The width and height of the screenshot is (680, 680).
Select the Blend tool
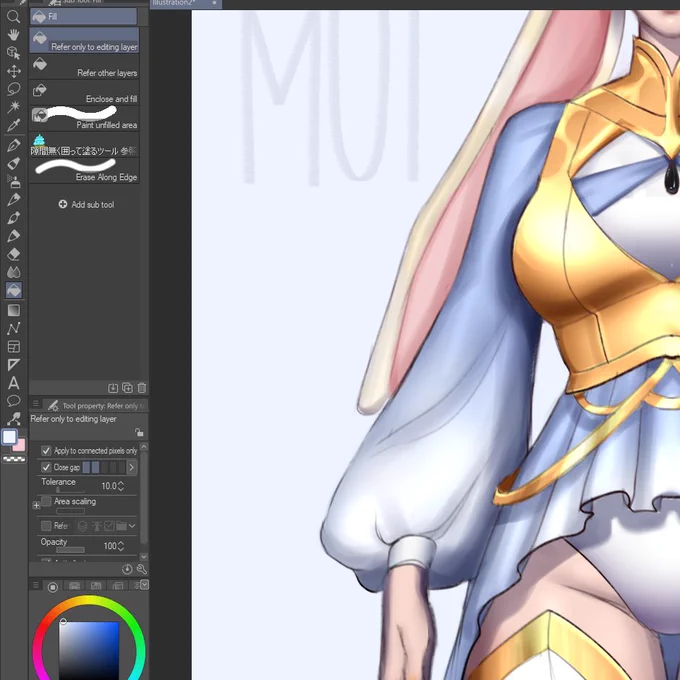[13, 272]
